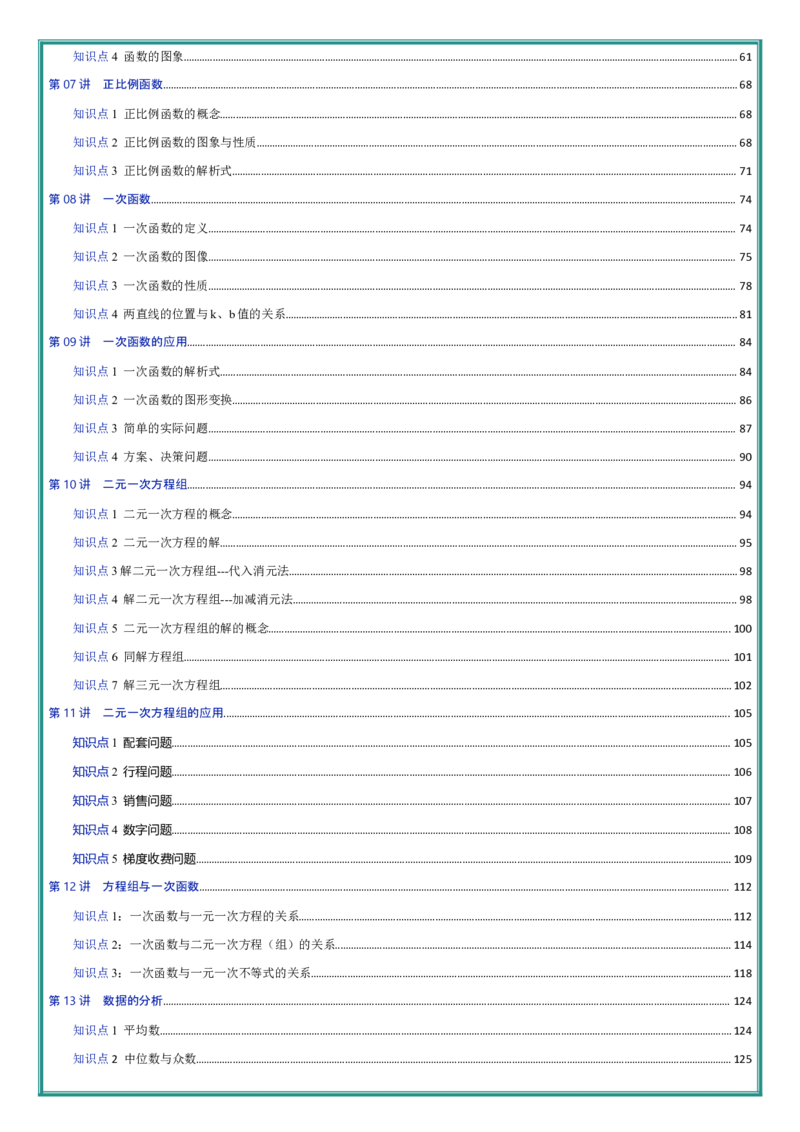Click the 代入消元法 entry
Image resolution: width=800 pixels, height=1132 pixels.
pos(412,571)
